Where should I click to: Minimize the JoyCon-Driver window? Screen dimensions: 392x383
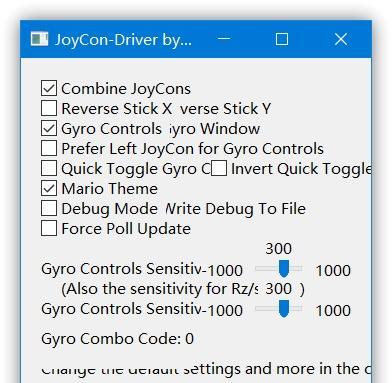tap(224, 39)
